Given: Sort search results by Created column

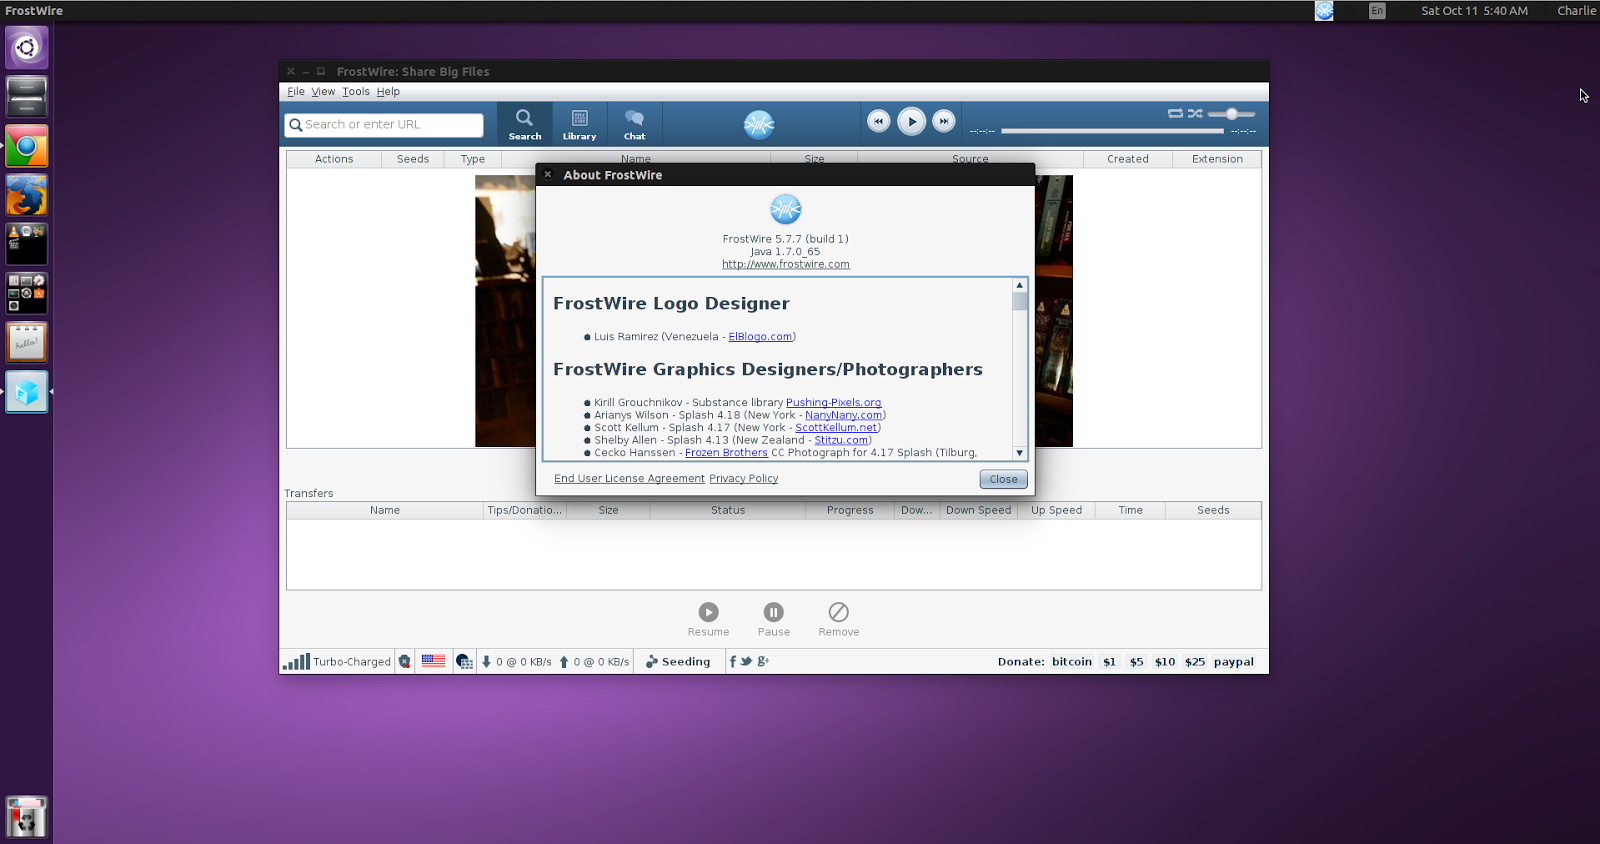Looking at the screenshot, I should (1128, 159).
